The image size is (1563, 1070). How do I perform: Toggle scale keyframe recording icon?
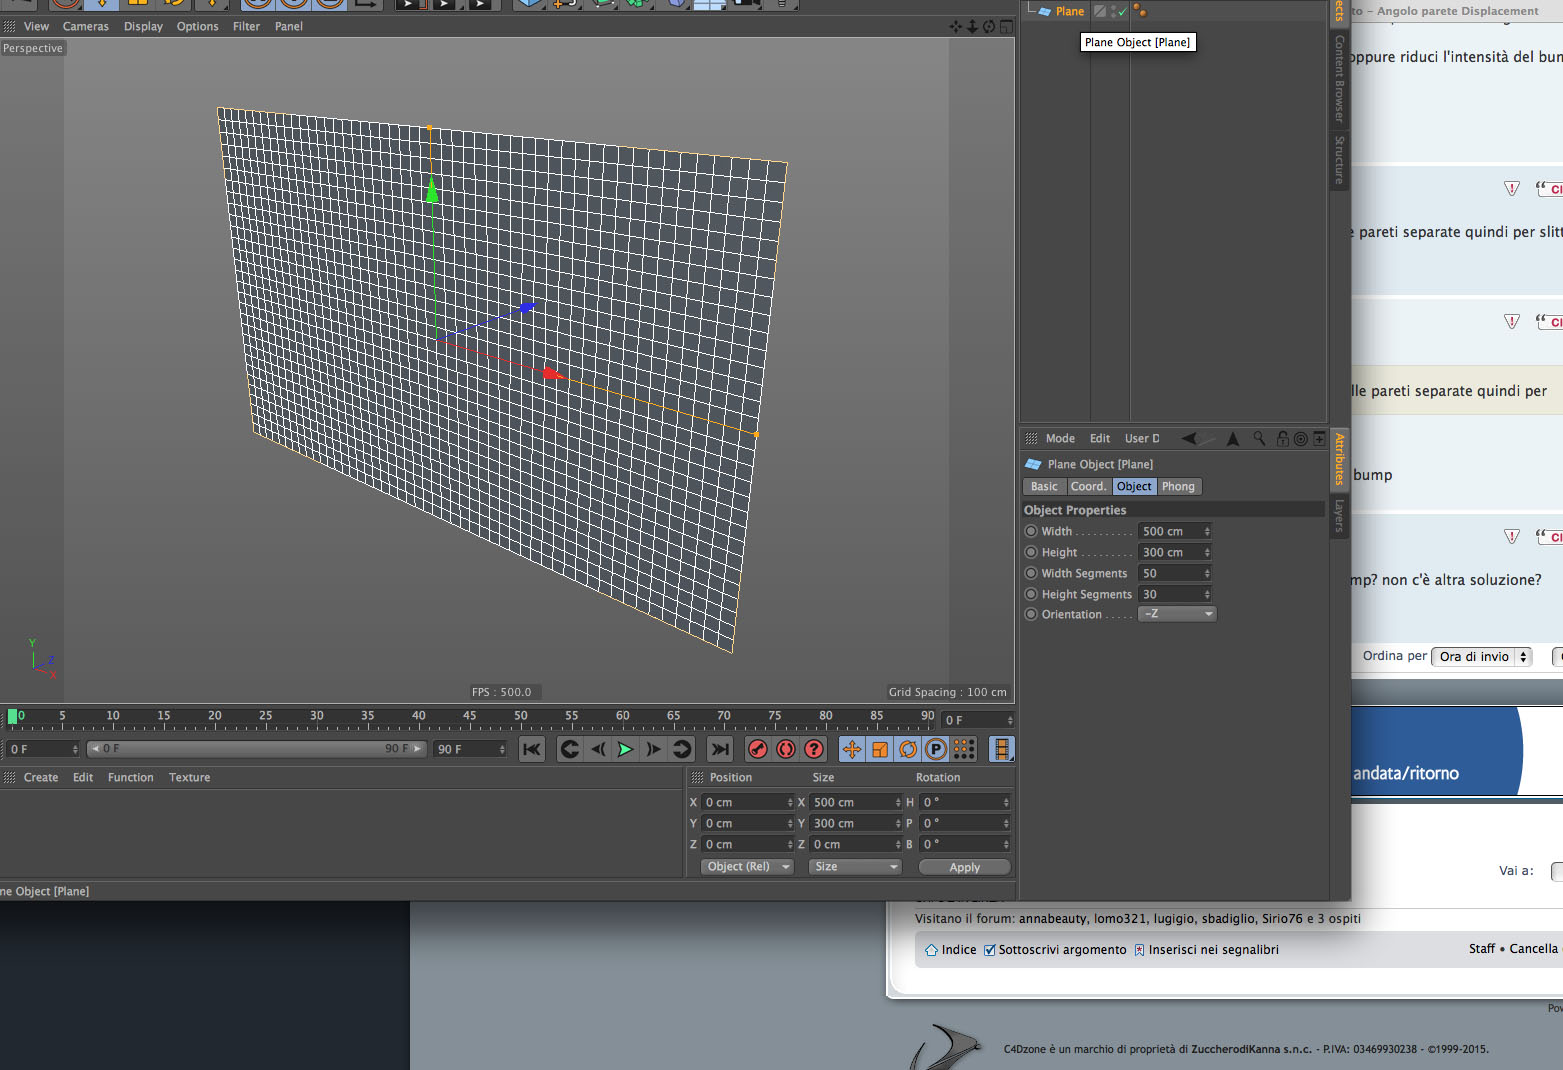pyautogui.click(x=880, y=749)
